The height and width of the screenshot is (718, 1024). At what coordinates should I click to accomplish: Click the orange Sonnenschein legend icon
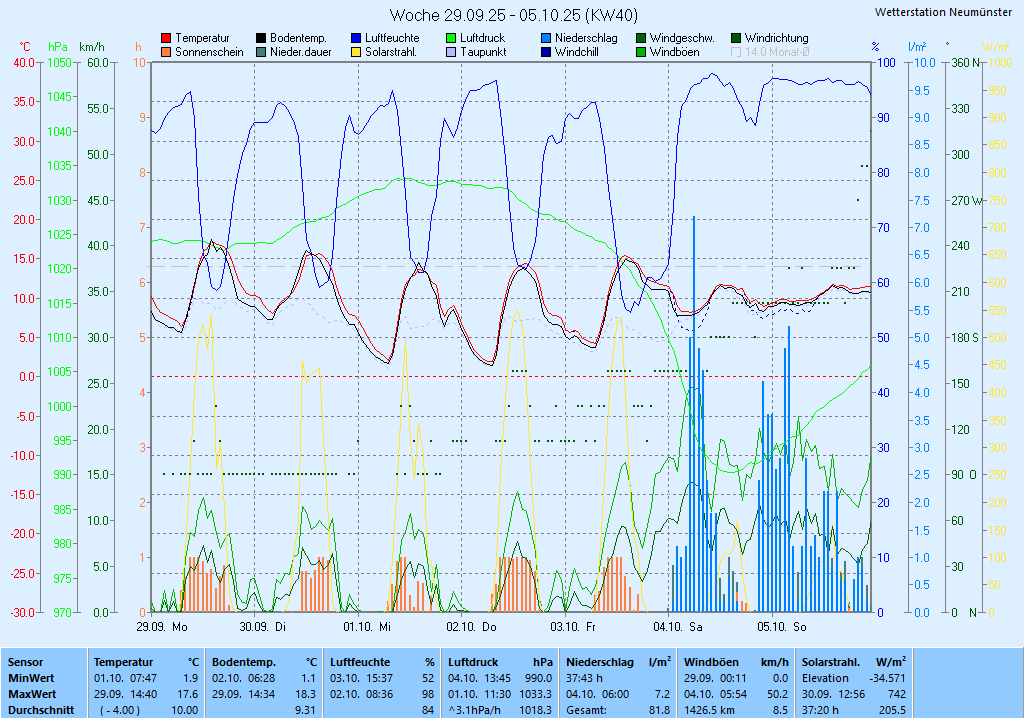[x=166, y=52]
